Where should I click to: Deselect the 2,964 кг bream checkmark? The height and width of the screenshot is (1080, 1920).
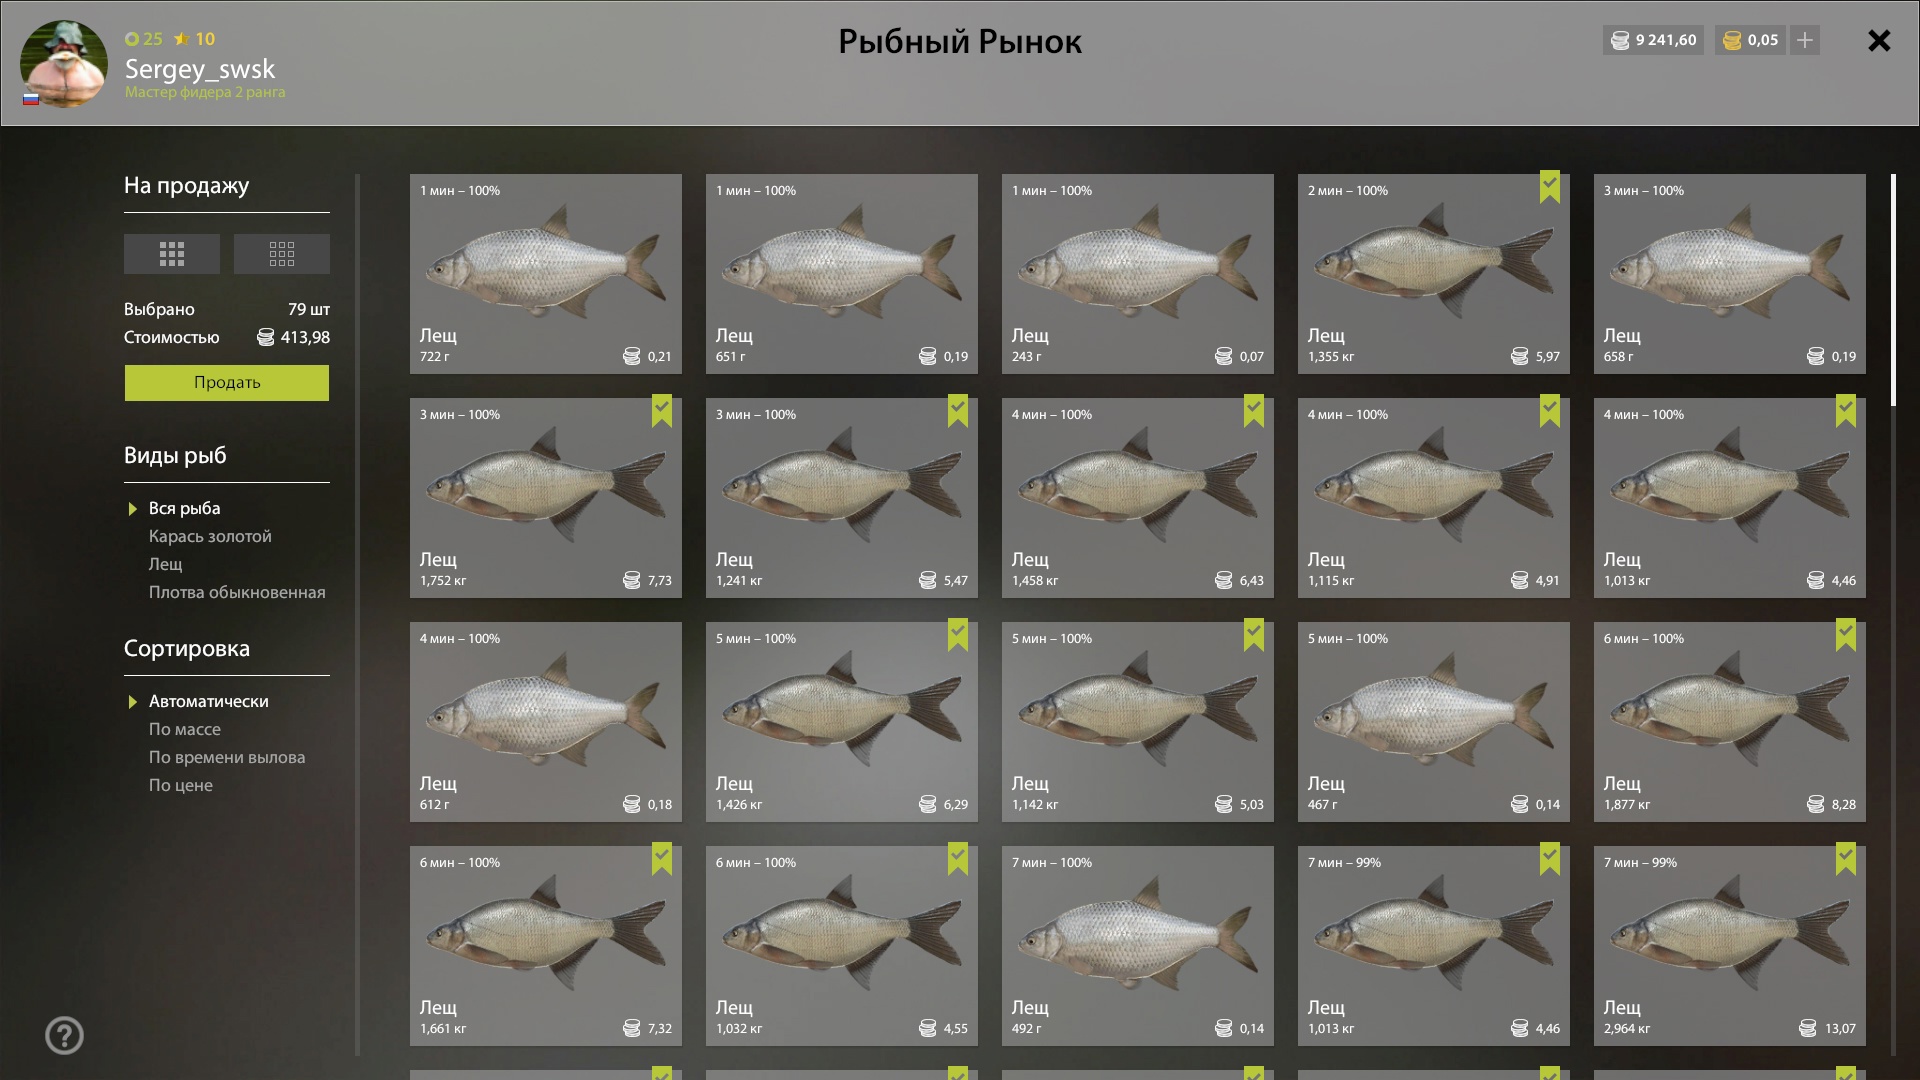pyautogui.click(x=1846, y=859)
